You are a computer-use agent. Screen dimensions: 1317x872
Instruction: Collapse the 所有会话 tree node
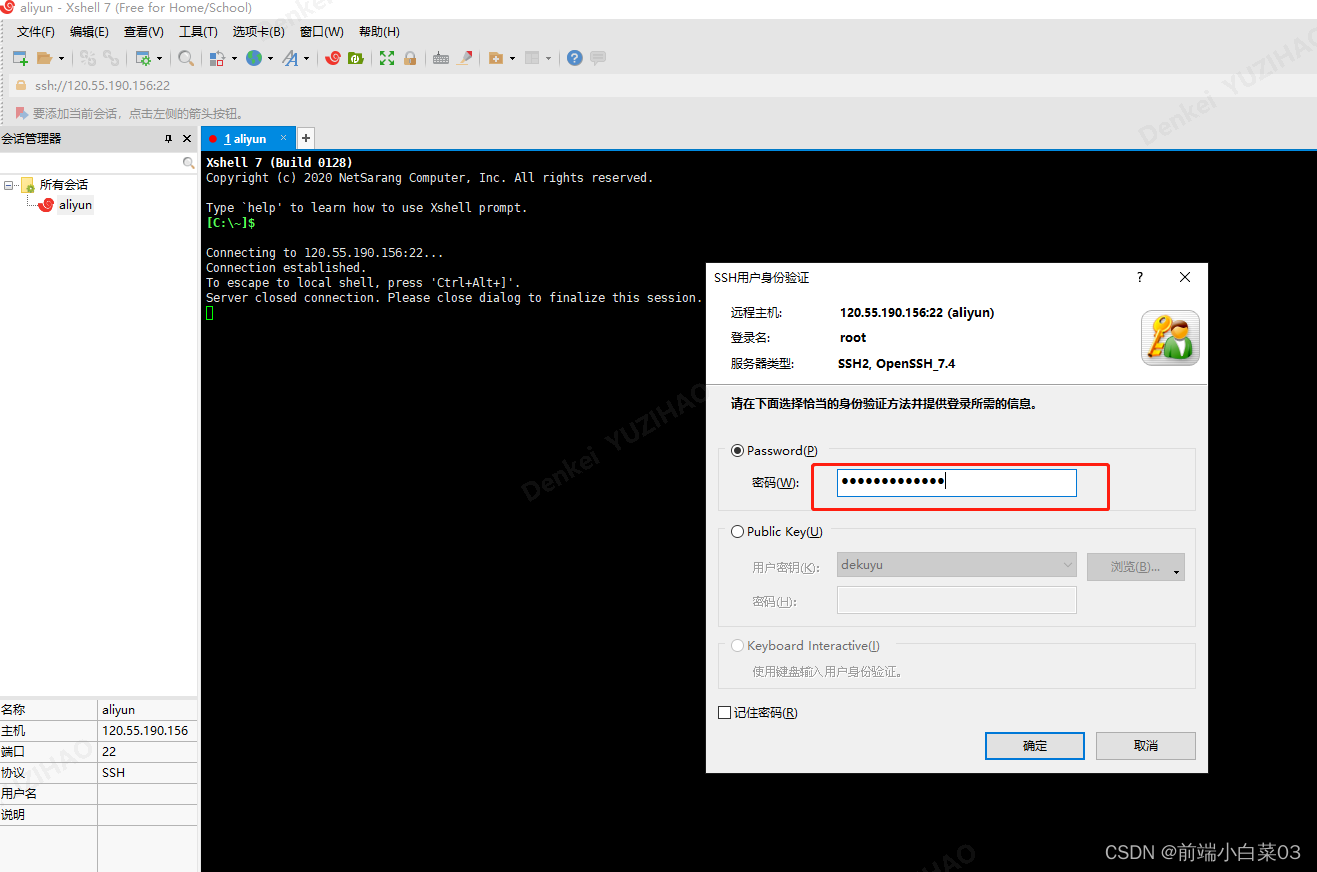[8, 185]
